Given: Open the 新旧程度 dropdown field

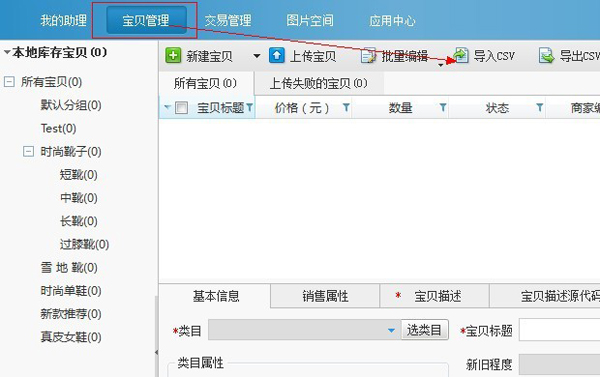Looking at the screenshot, I should click(559, 364).
